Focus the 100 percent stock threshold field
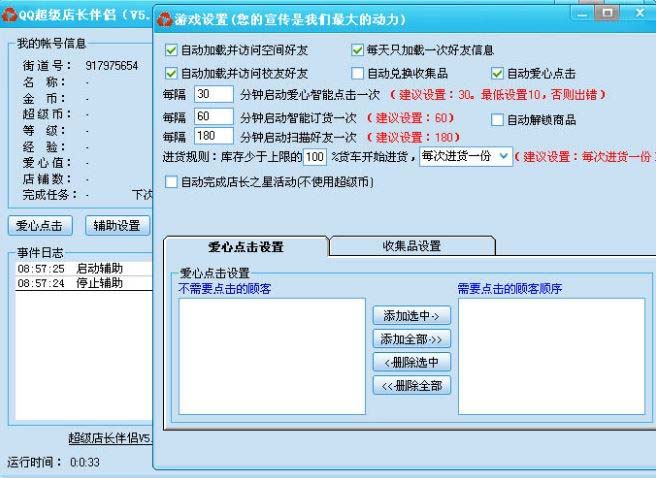The width and height of the screenshot is (656, 478). pos(315,157)
